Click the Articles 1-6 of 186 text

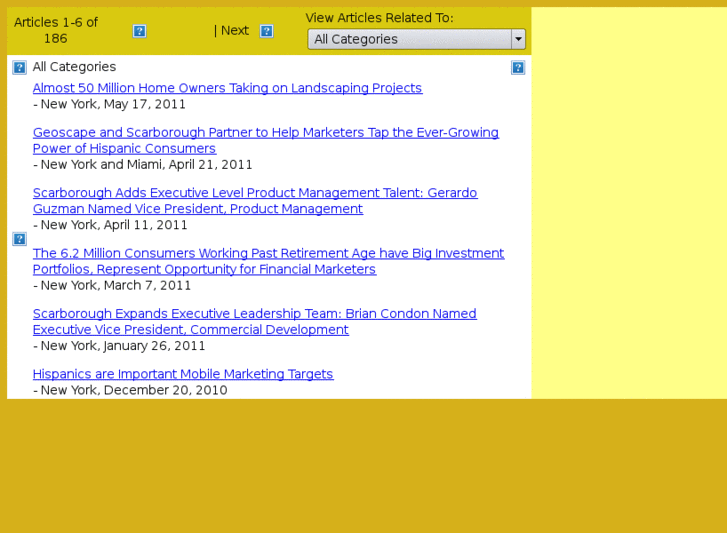point(56,31)
